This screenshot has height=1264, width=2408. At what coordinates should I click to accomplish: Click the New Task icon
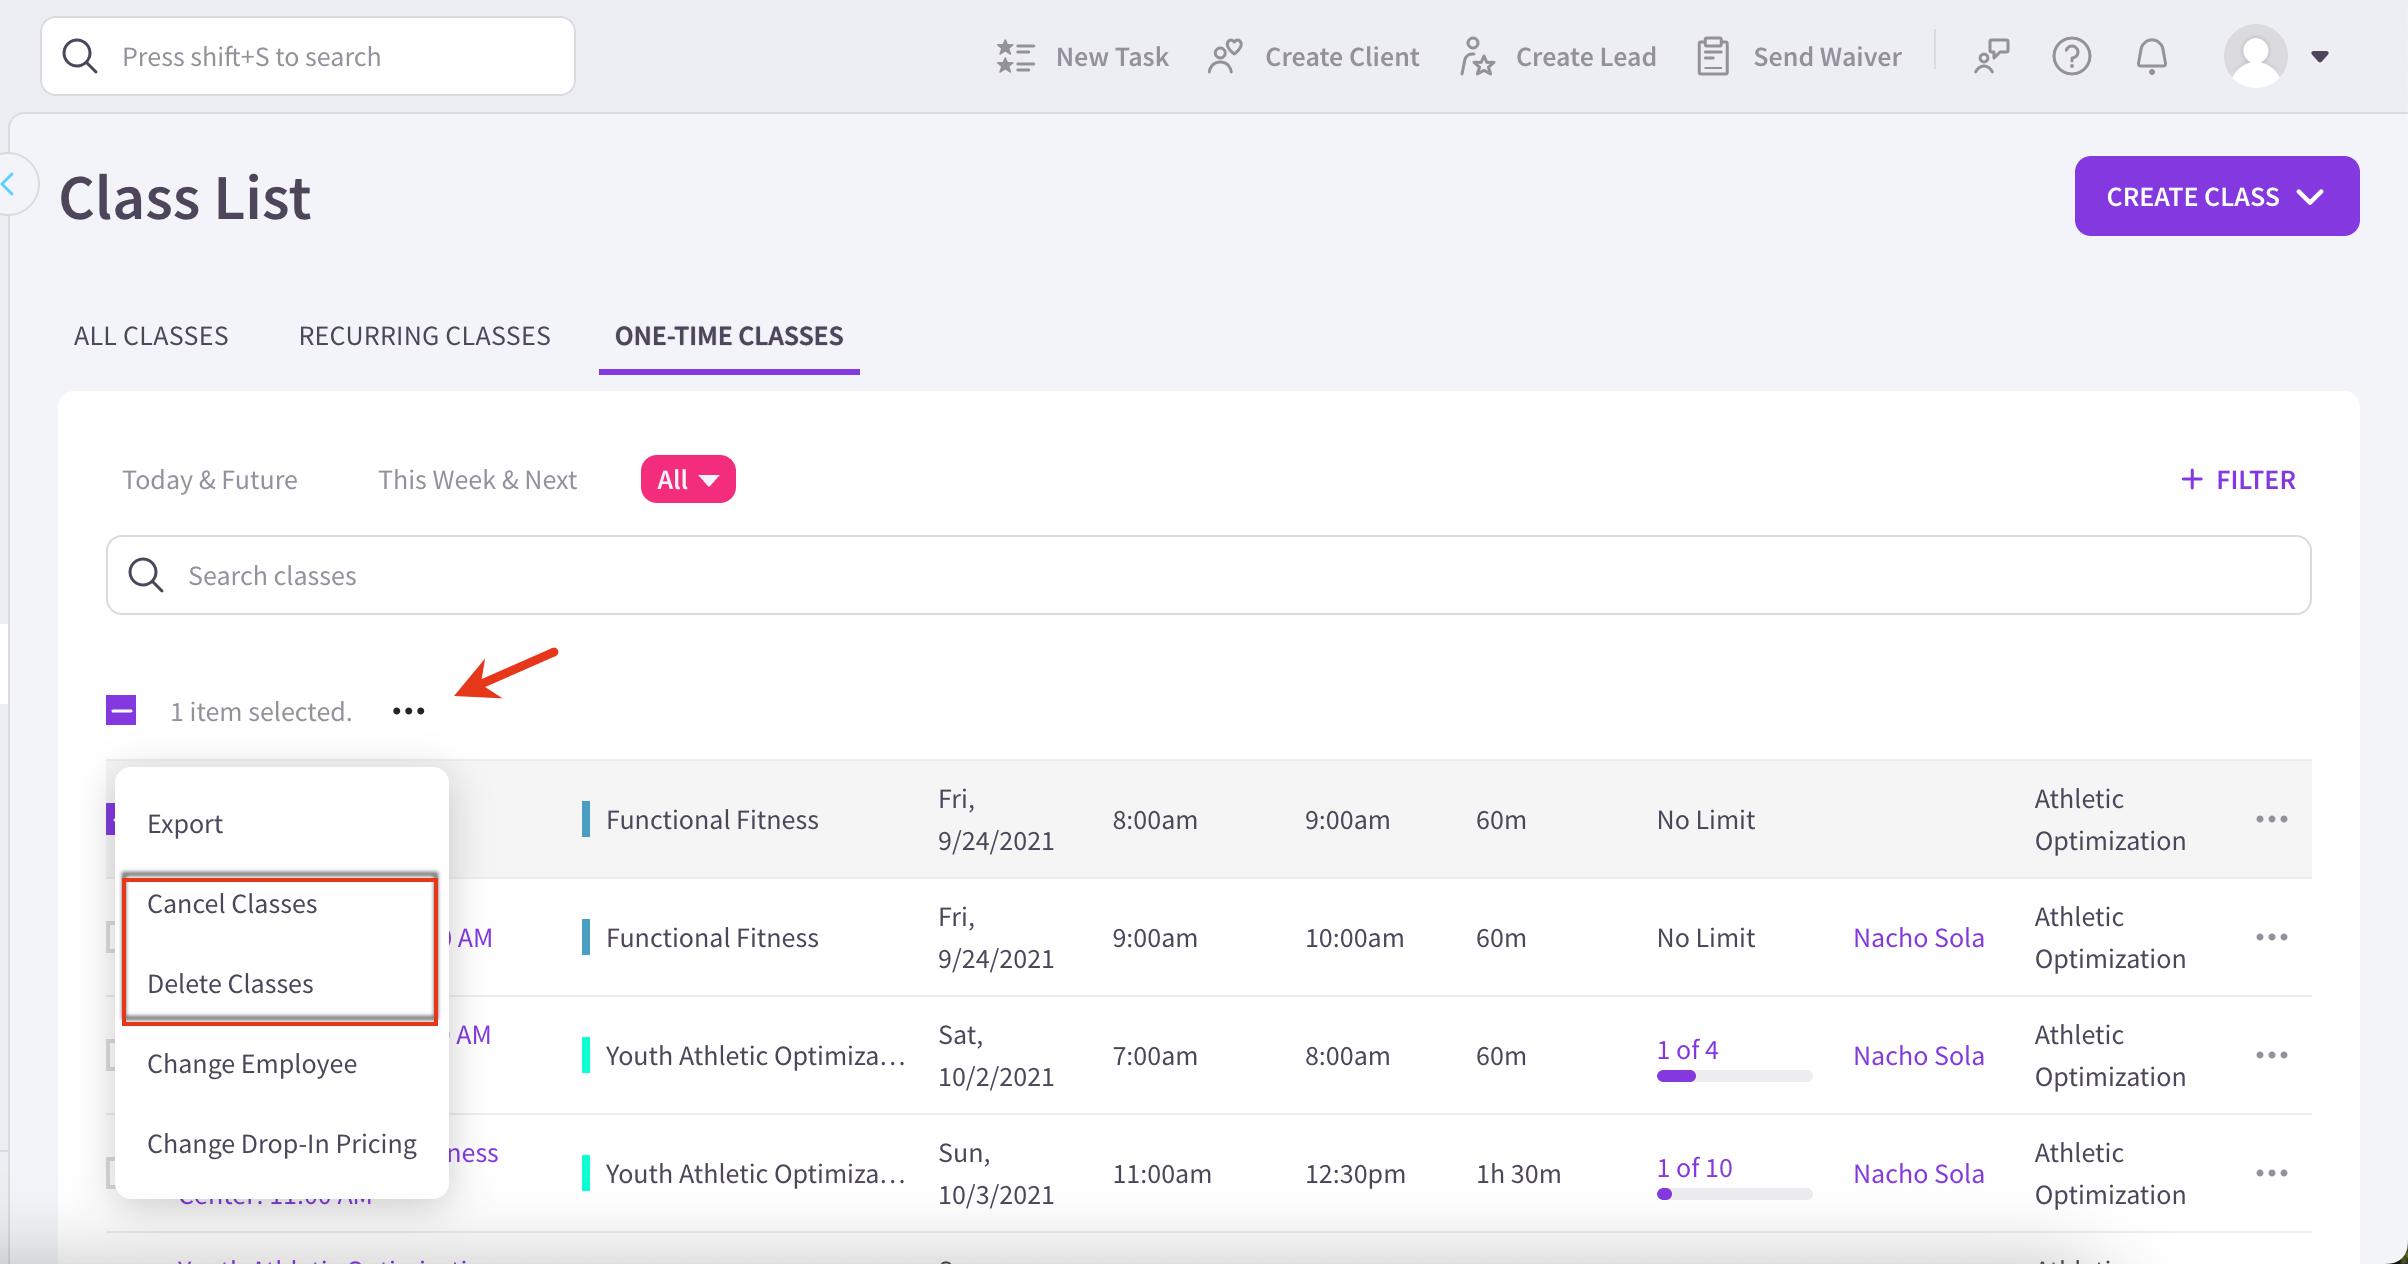pyautogui.click(x=1015, y=57)
